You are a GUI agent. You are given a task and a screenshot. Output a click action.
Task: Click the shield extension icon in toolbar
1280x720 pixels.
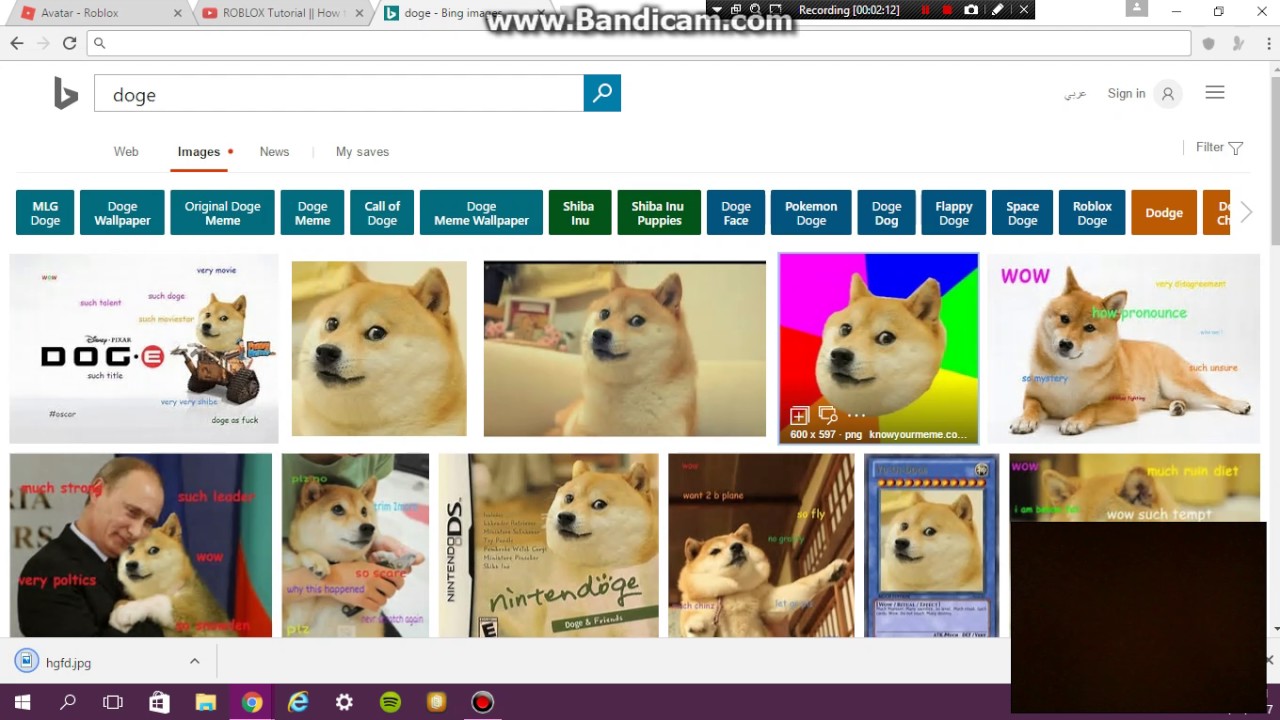pos(1208,43)
